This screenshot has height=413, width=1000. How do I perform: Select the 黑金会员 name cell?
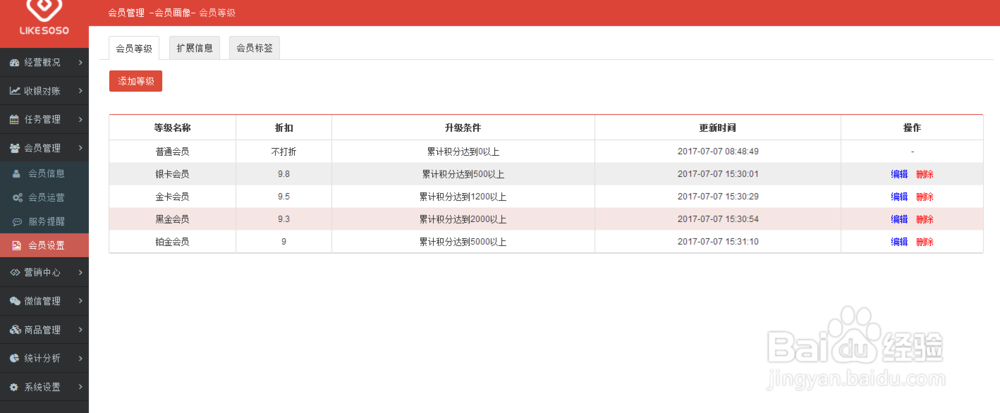click(172, 219)
